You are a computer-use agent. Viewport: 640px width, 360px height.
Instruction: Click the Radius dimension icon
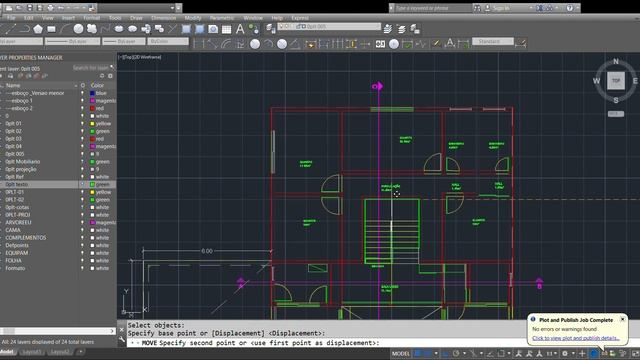click(255, 44)
